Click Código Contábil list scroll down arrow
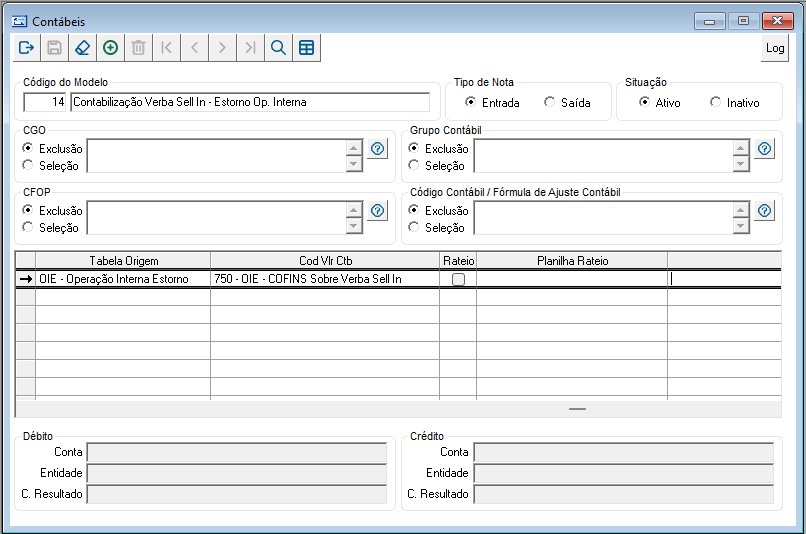Viewport: 806px width, 534px height. click(x=740, y=226)
